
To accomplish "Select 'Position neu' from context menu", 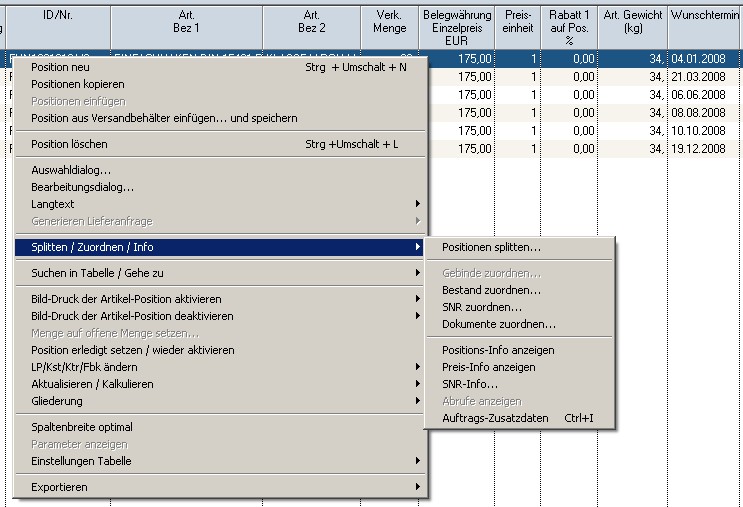I will (60, 68).
